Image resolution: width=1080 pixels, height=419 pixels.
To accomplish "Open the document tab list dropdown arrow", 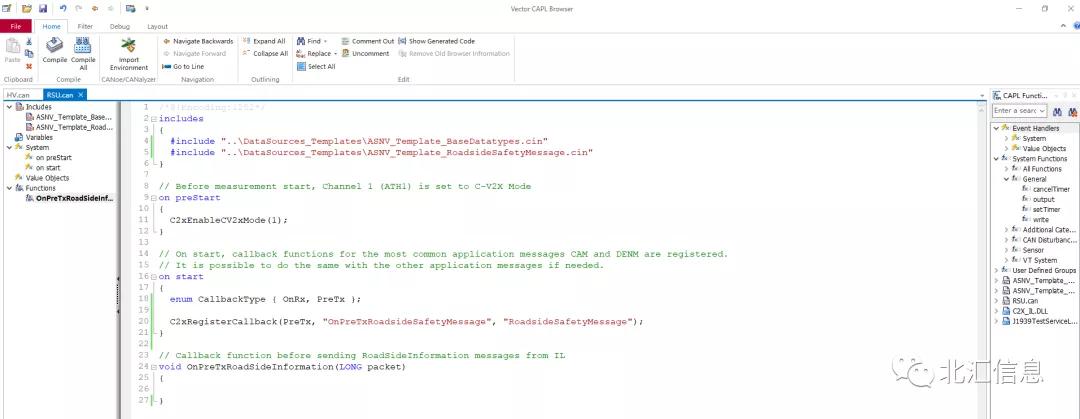I will click(x=982, y=95).
